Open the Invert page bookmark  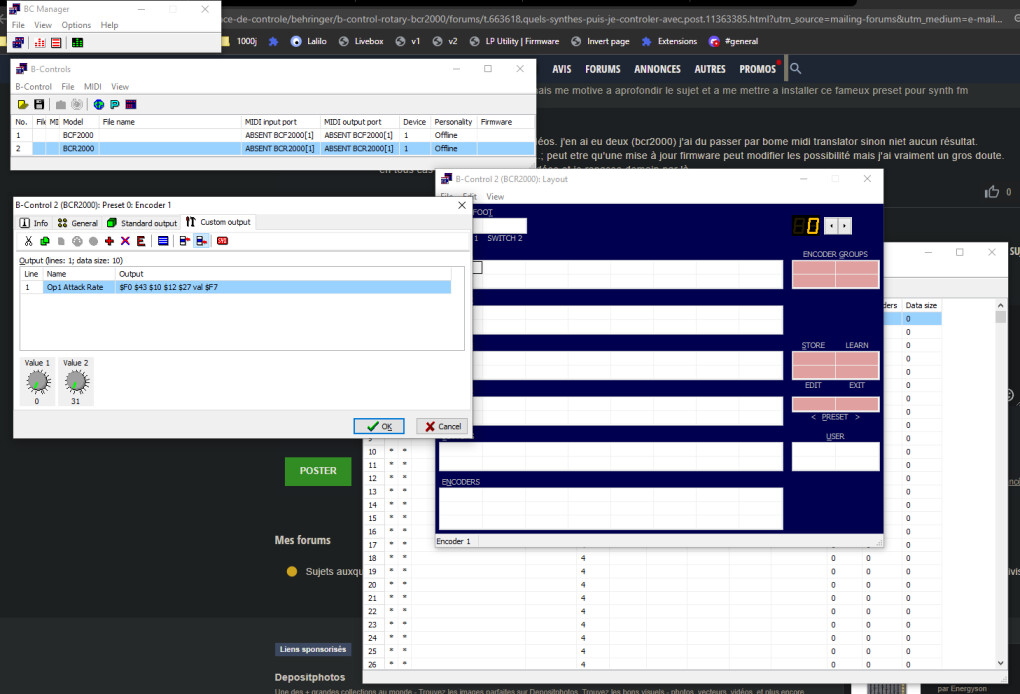[600, 41]
